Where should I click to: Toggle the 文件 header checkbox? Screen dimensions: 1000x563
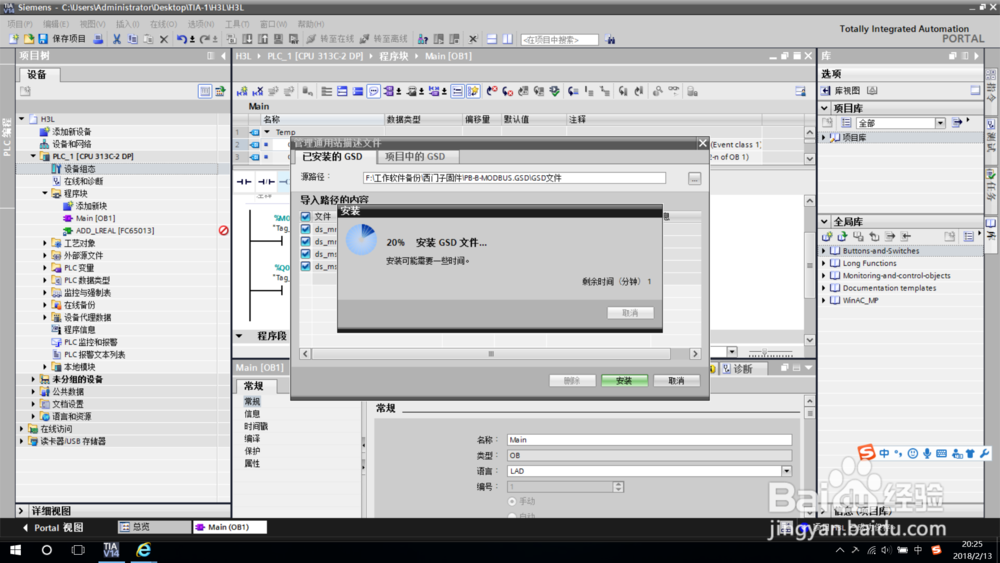coord(305,217)
